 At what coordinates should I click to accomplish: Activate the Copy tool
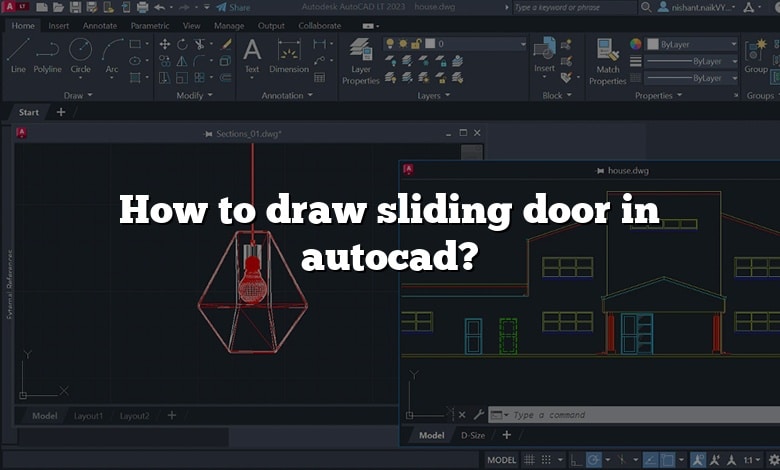click(165, 61)
